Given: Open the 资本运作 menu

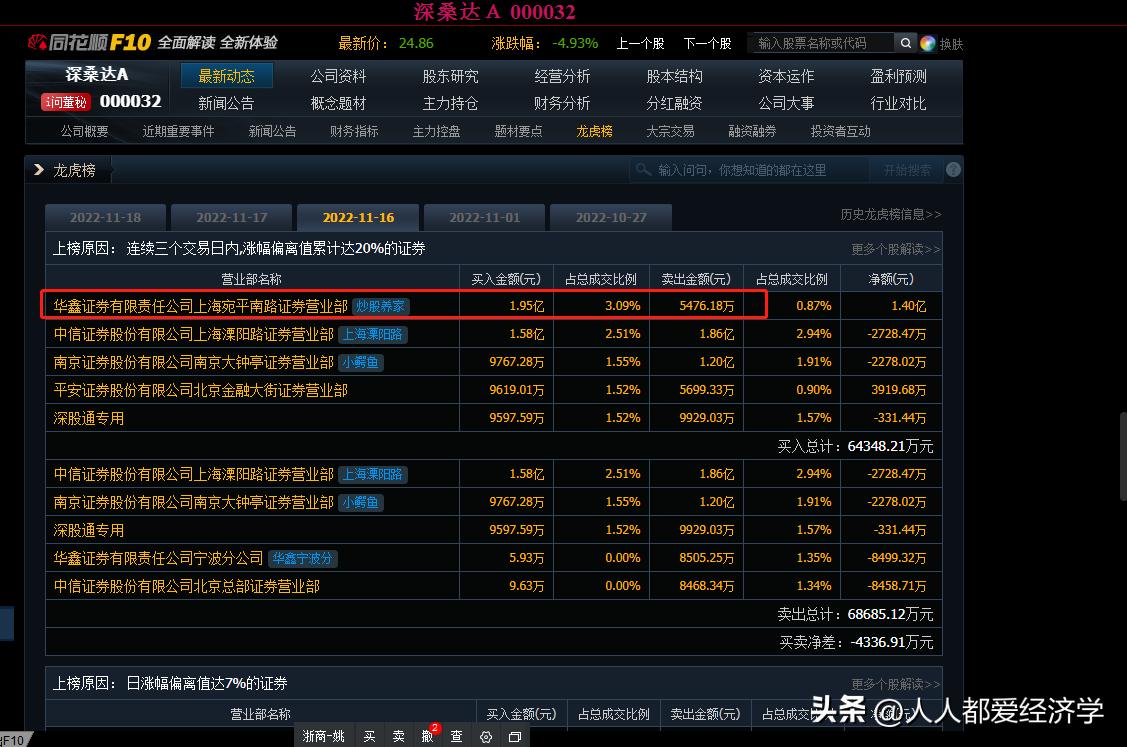Looking at the screenshot, I should 786,76.
